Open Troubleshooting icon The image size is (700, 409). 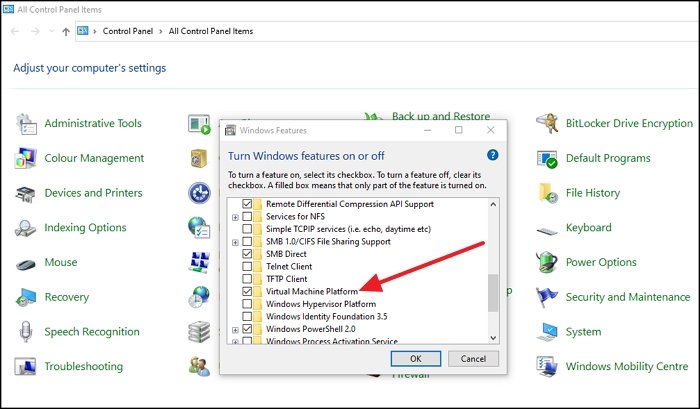(x=25, y=367)
